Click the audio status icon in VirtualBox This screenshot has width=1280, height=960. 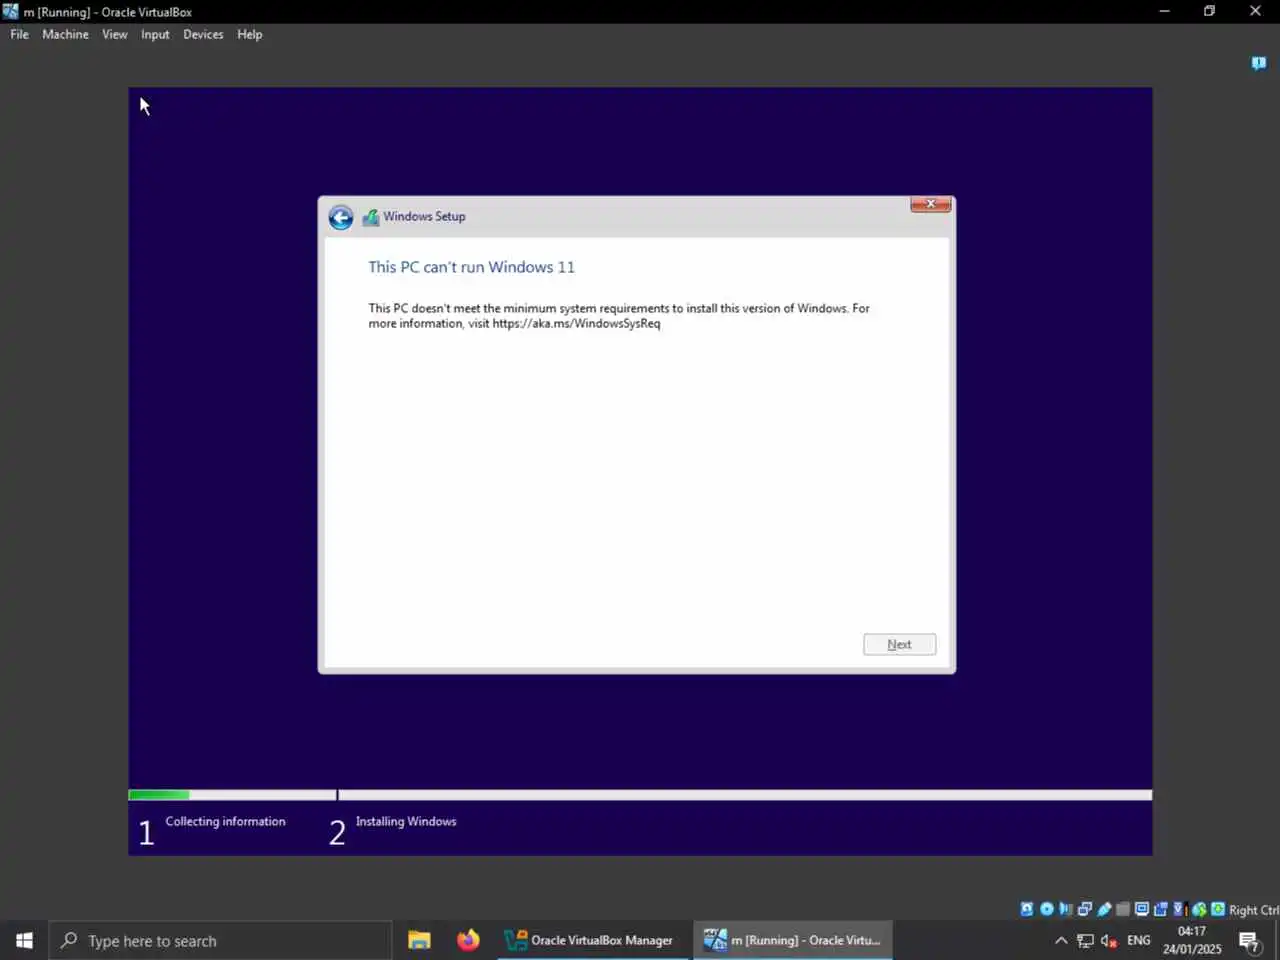[1066, 909]
